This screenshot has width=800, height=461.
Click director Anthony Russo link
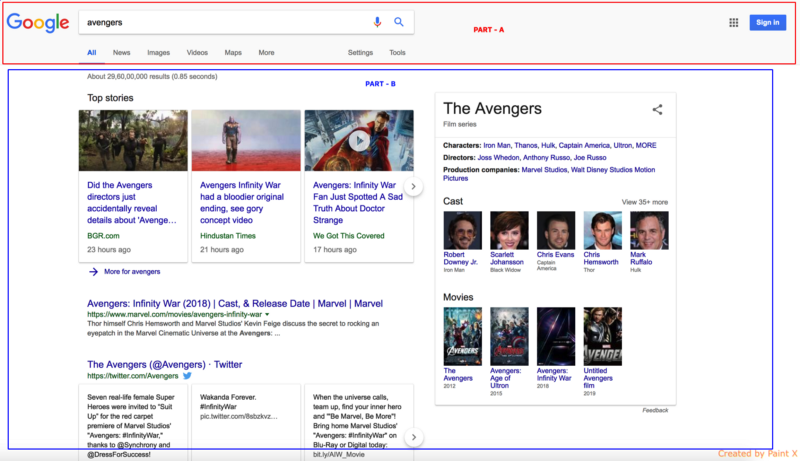pyautogui.click(x=546, y=158)
